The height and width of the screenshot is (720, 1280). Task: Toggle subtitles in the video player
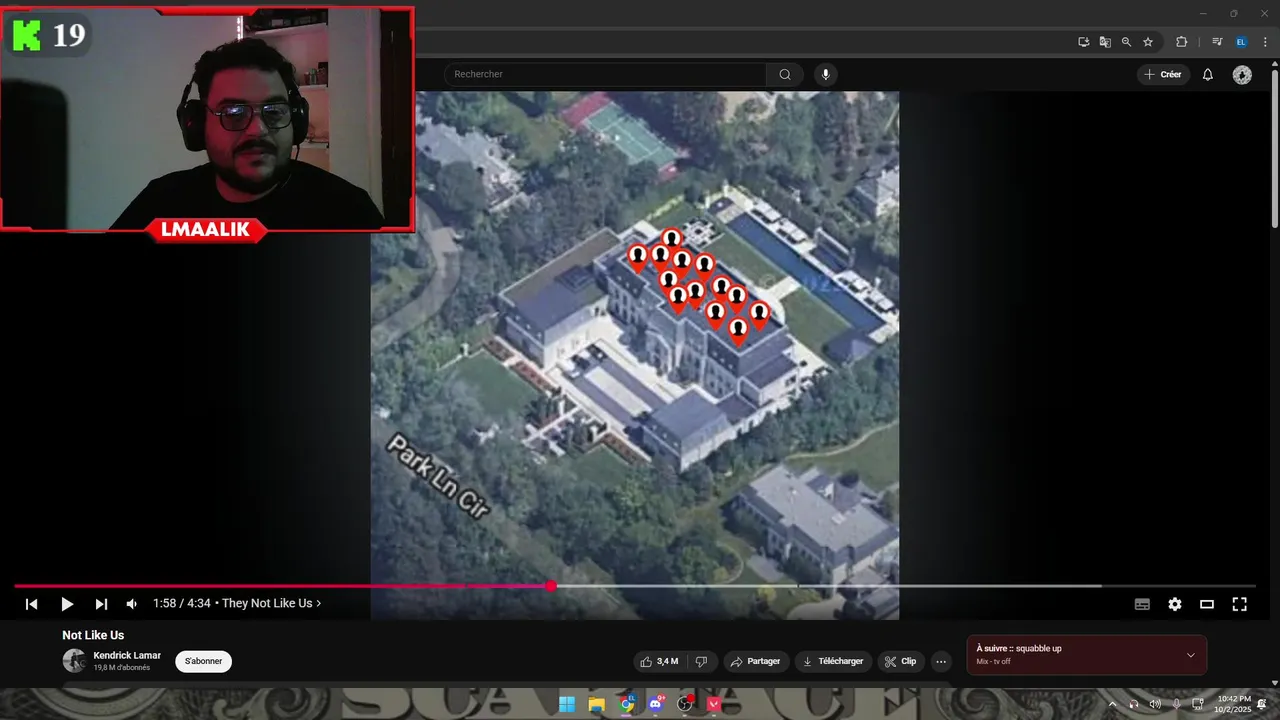[x=1142, y=604]
